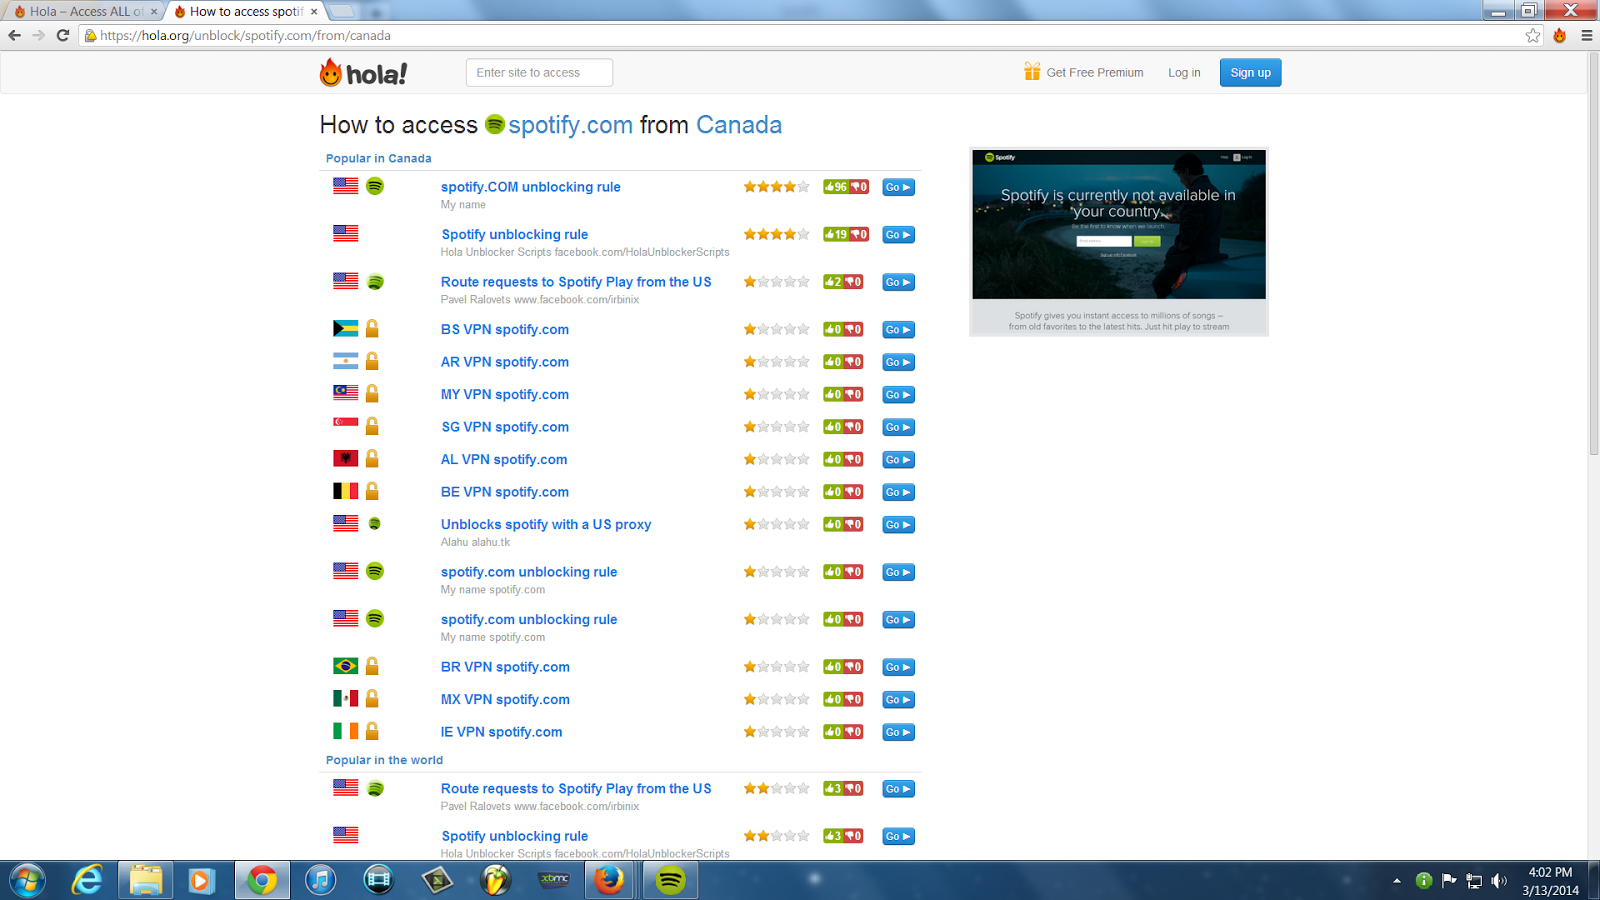Click Go for MX VPN spotify.com
The height and width of the screenshot is (900, 1600).
tap(898, 700)
